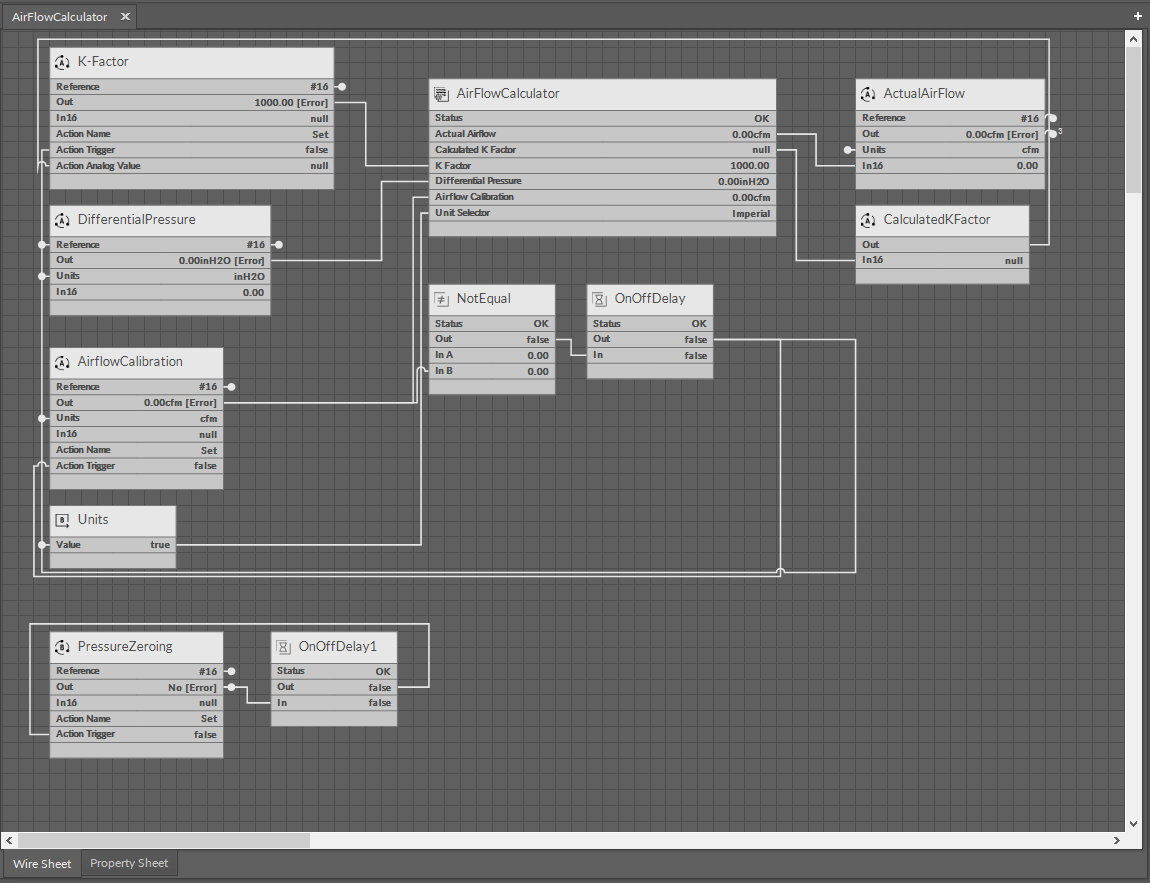Switch to the Wire Sheet tab

(42, 864)
